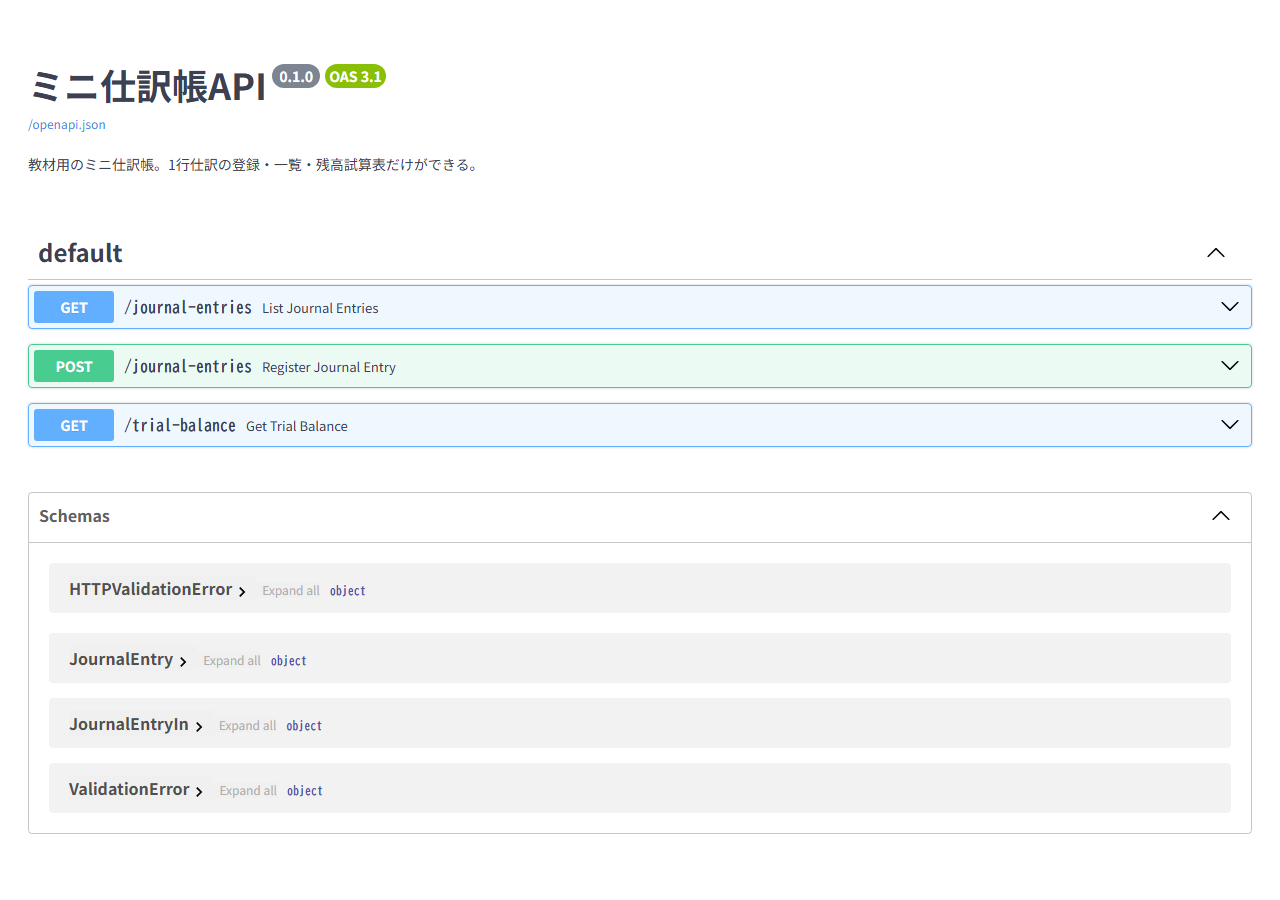Viewport: 1280px width, 900px height.
Task: Collapse the Schemas section chevron
Action: tap(1221, 516)
